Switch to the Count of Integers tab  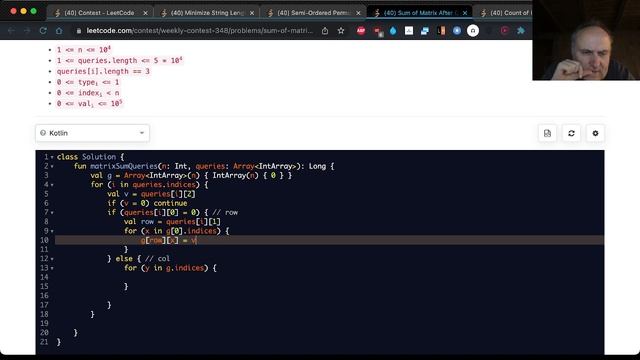[506, 13]
